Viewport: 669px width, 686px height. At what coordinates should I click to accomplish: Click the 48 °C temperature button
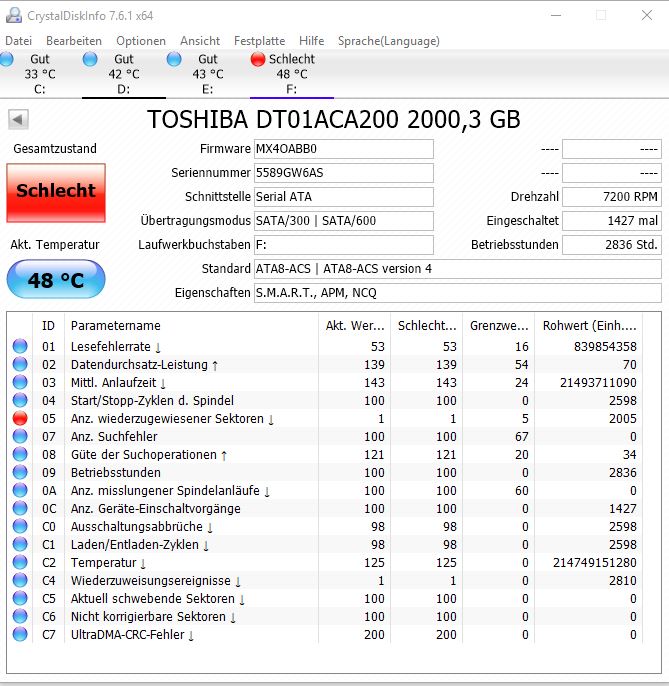coord(56,280)
